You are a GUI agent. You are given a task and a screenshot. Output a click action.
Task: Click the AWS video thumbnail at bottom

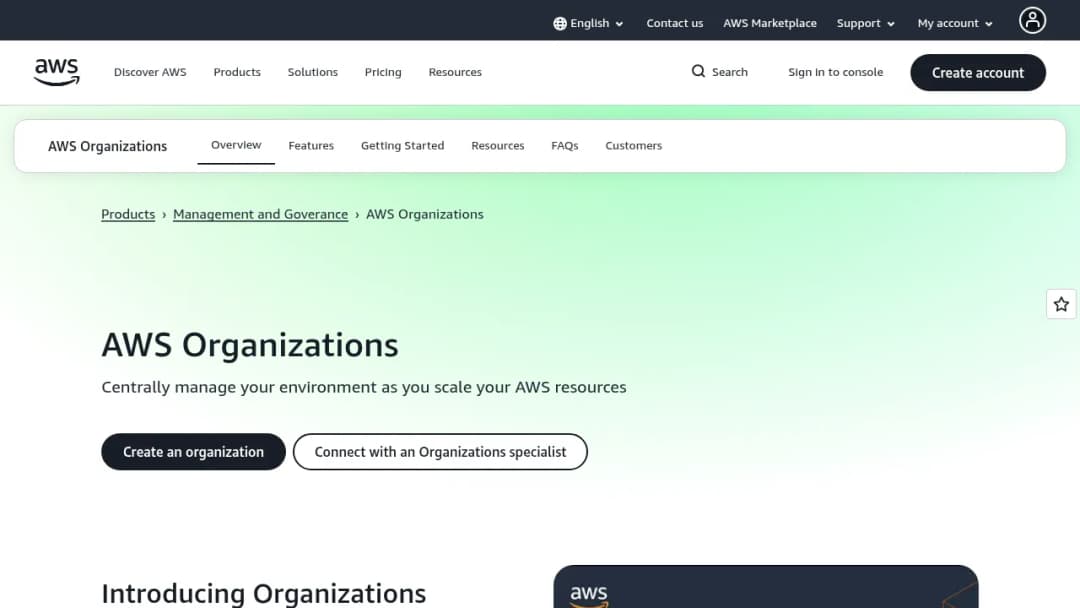tap(765, 587)
